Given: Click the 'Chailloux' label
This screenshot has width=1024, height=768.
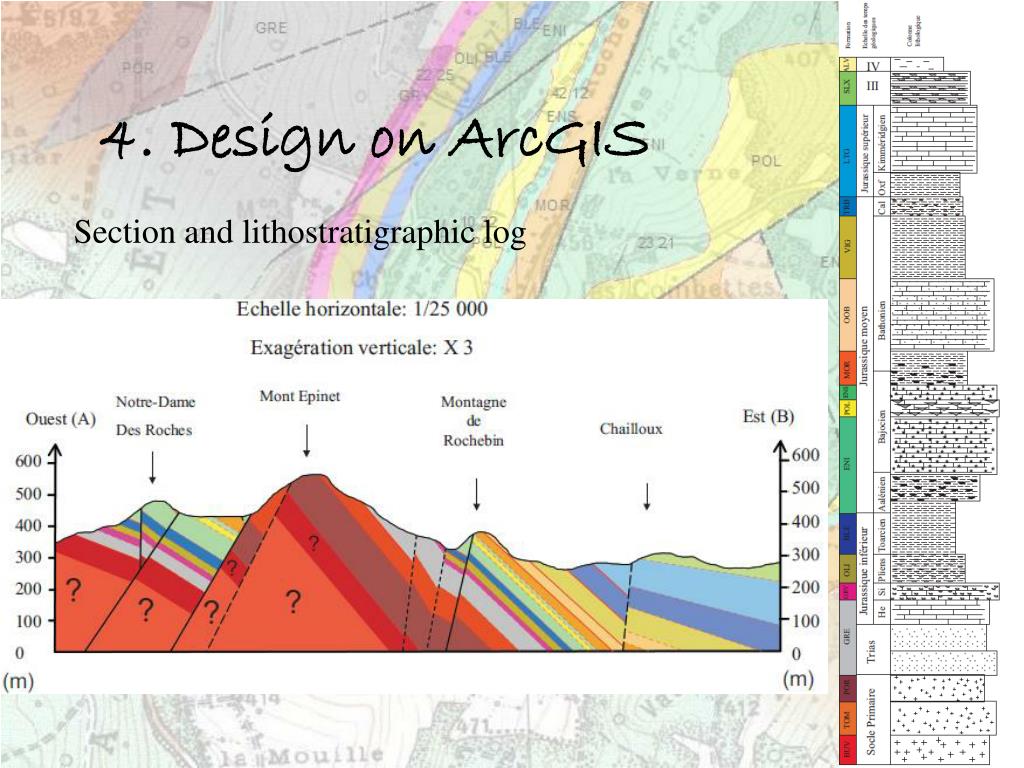Looking at the screenshot, I should tap(631, 428).
